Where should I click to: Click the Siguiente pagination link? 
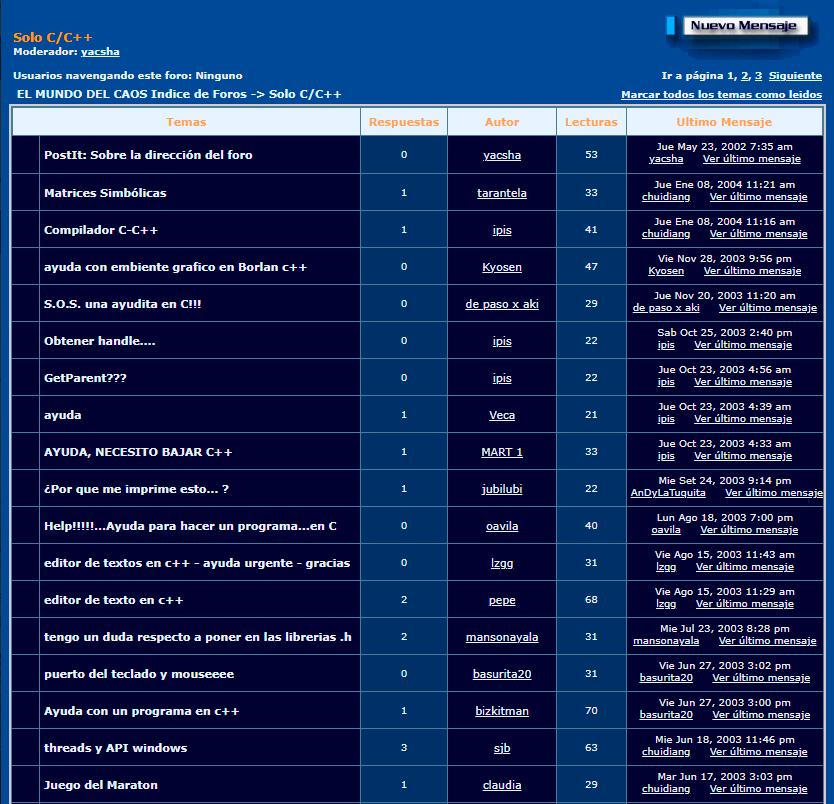795,76
